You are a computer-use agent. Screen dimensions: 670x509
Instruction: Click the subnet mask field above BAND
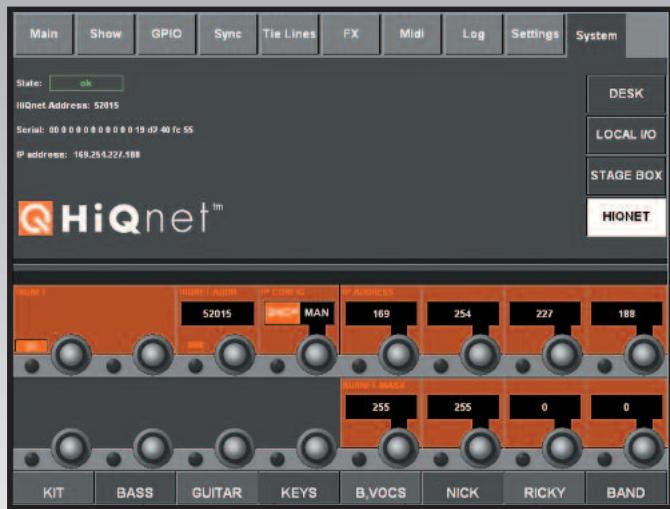(626, 407)
